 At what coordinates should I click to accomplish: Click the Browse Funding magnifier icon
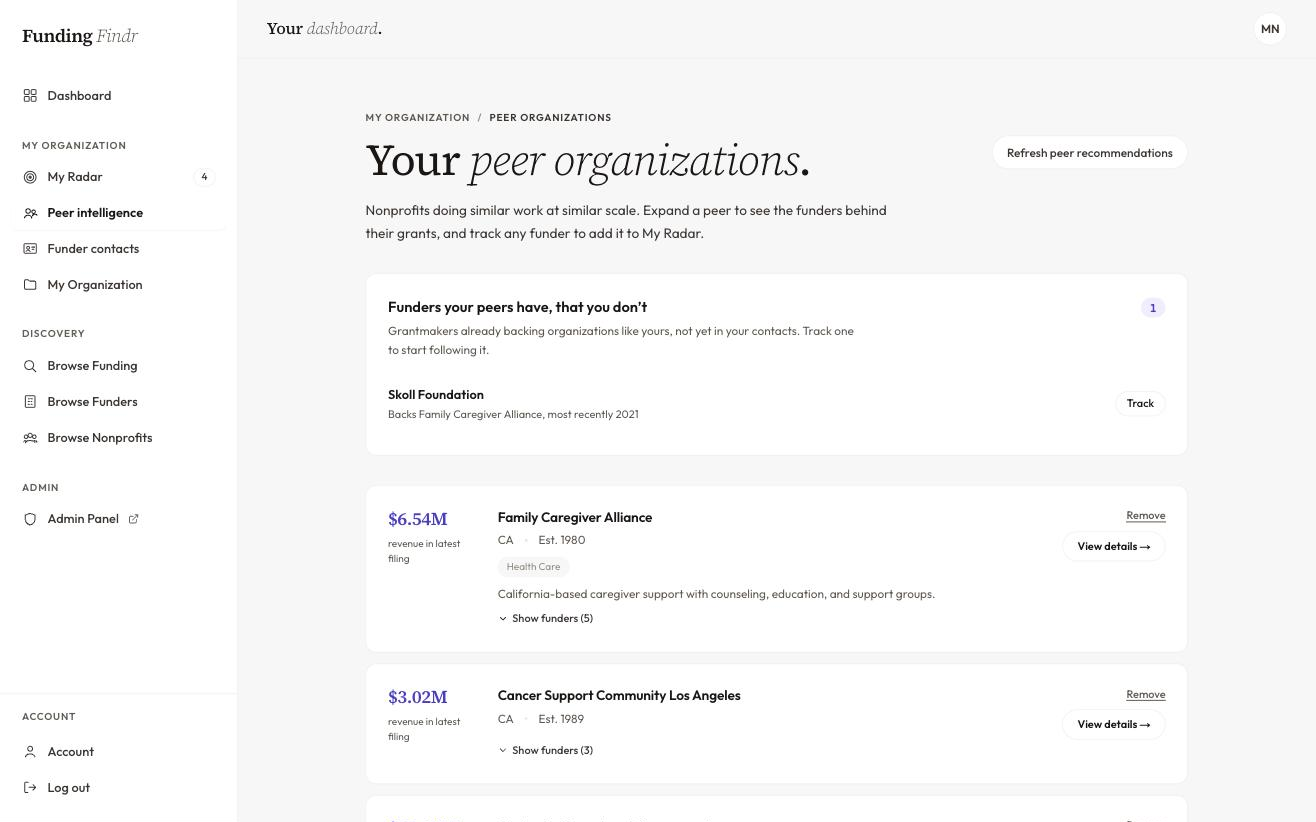pyautogui.click(x=30, y=366)
